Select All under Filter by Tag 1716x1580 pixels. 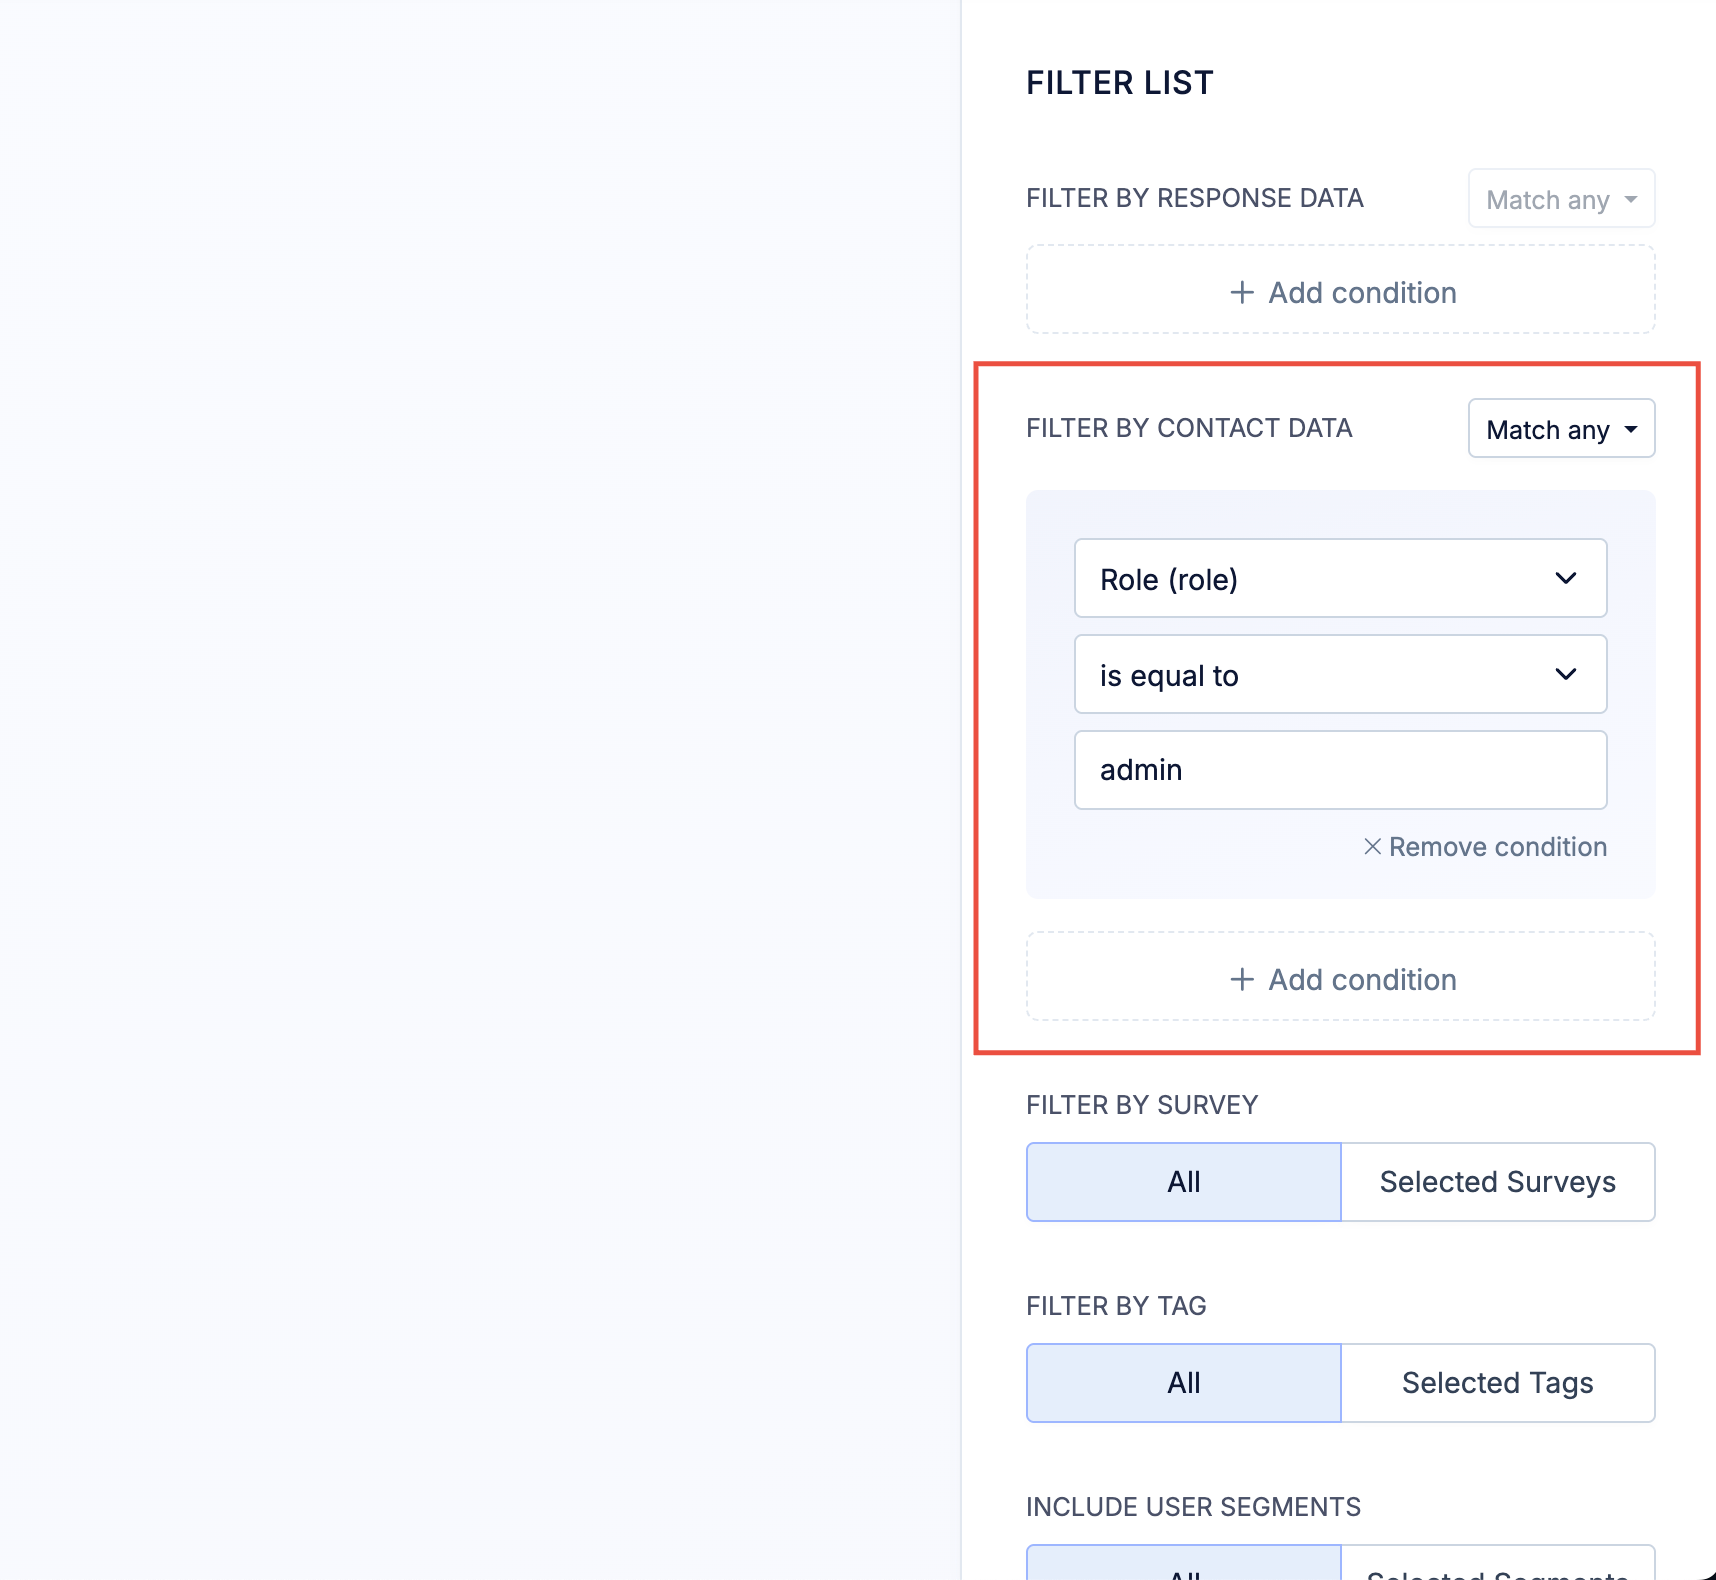click(1183, 1383)
